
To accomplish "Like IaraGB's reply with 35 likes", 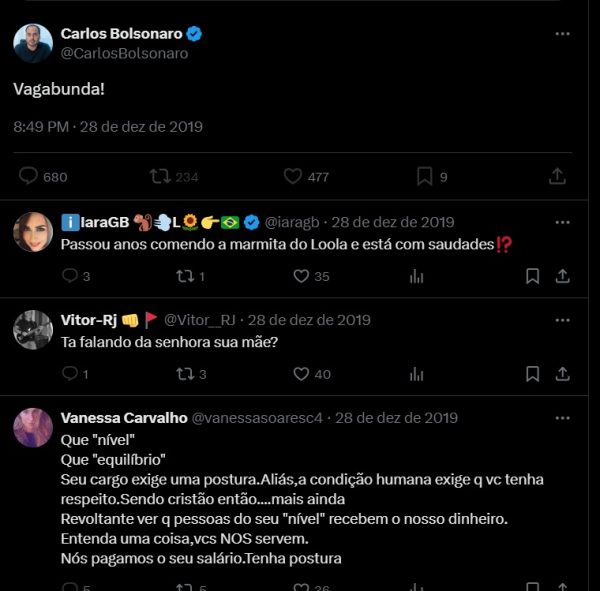I will pos(301,276).
